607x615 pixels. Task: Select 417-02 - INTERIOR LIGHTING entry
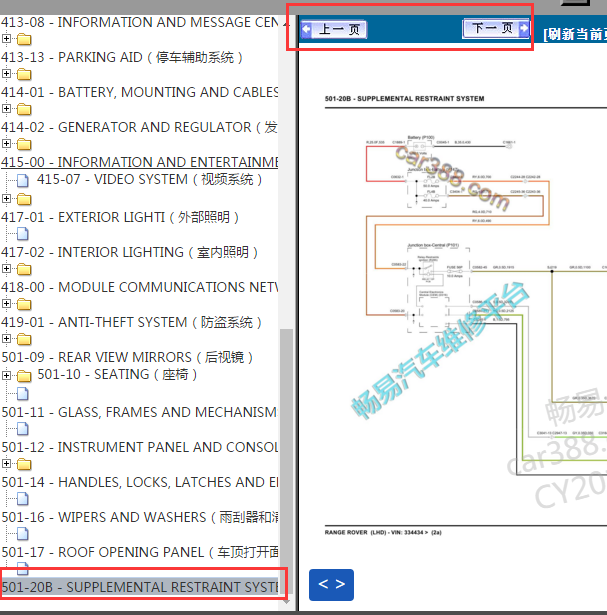click(x=129, y=252)
